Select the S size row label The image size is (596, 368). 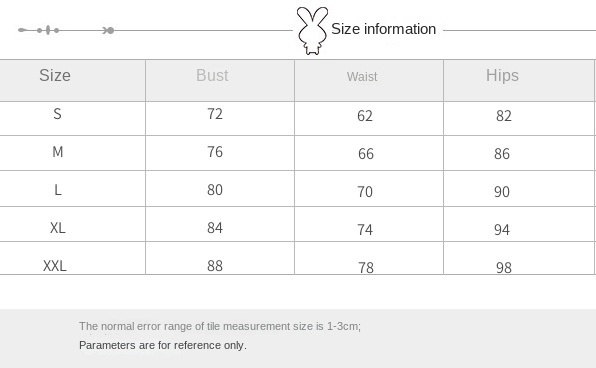pyautogui.click(x=57, y=114)
